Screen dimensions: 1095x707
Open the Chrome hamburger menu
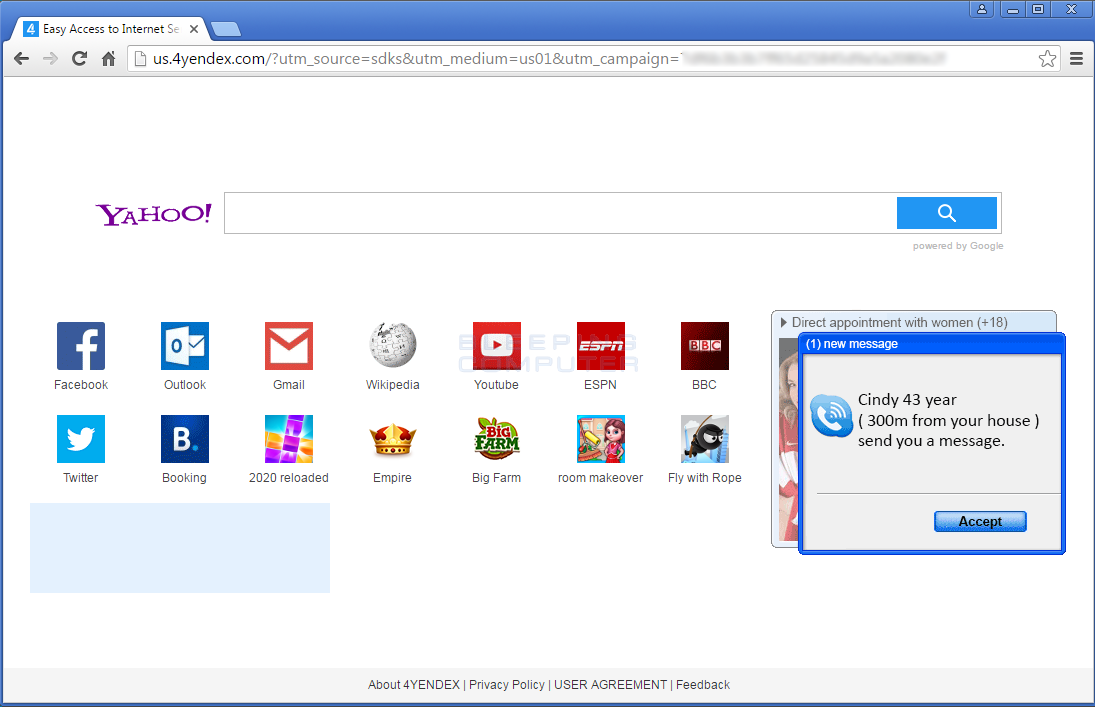point(1076,59)
